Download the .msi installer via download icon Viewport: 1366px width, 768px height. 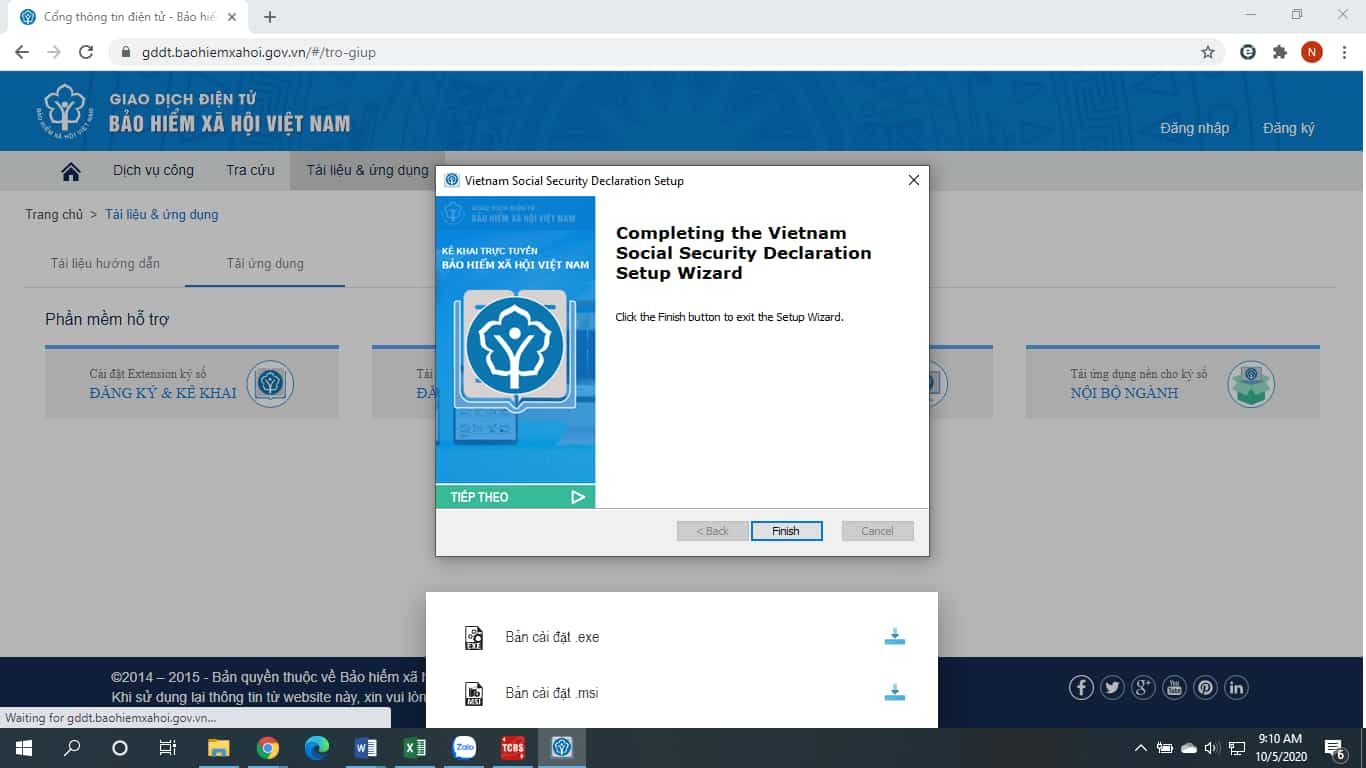pos(894,693)
